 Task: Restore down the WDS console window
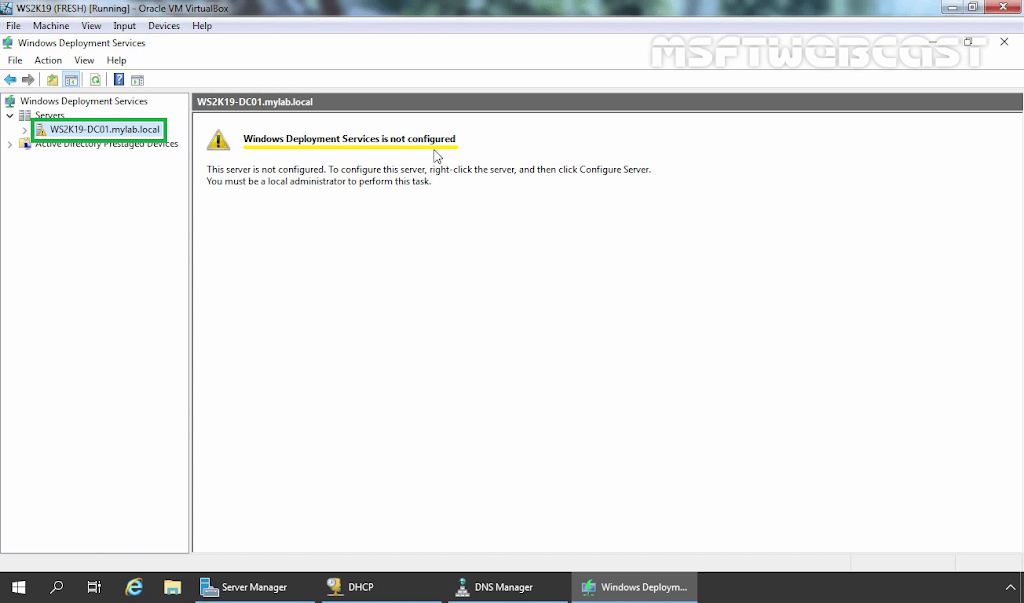(968, 42)
